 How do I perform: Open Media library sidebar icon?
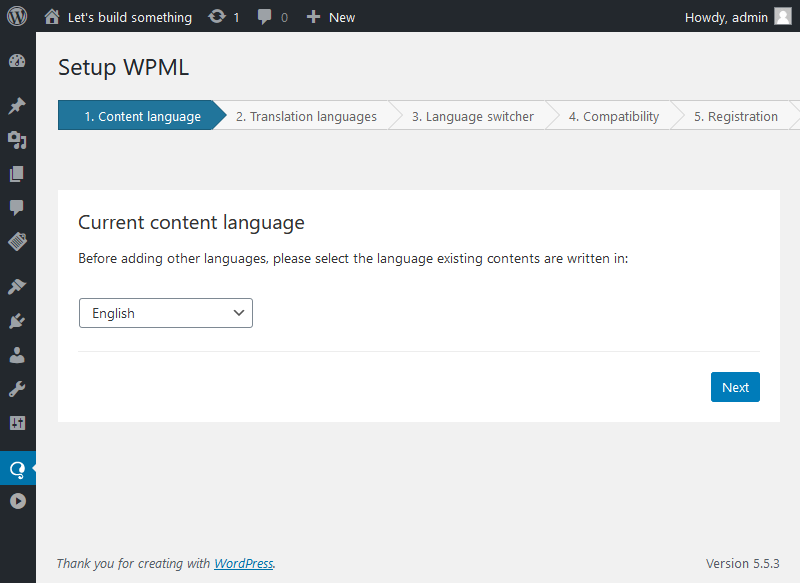(x=17, y=140)
